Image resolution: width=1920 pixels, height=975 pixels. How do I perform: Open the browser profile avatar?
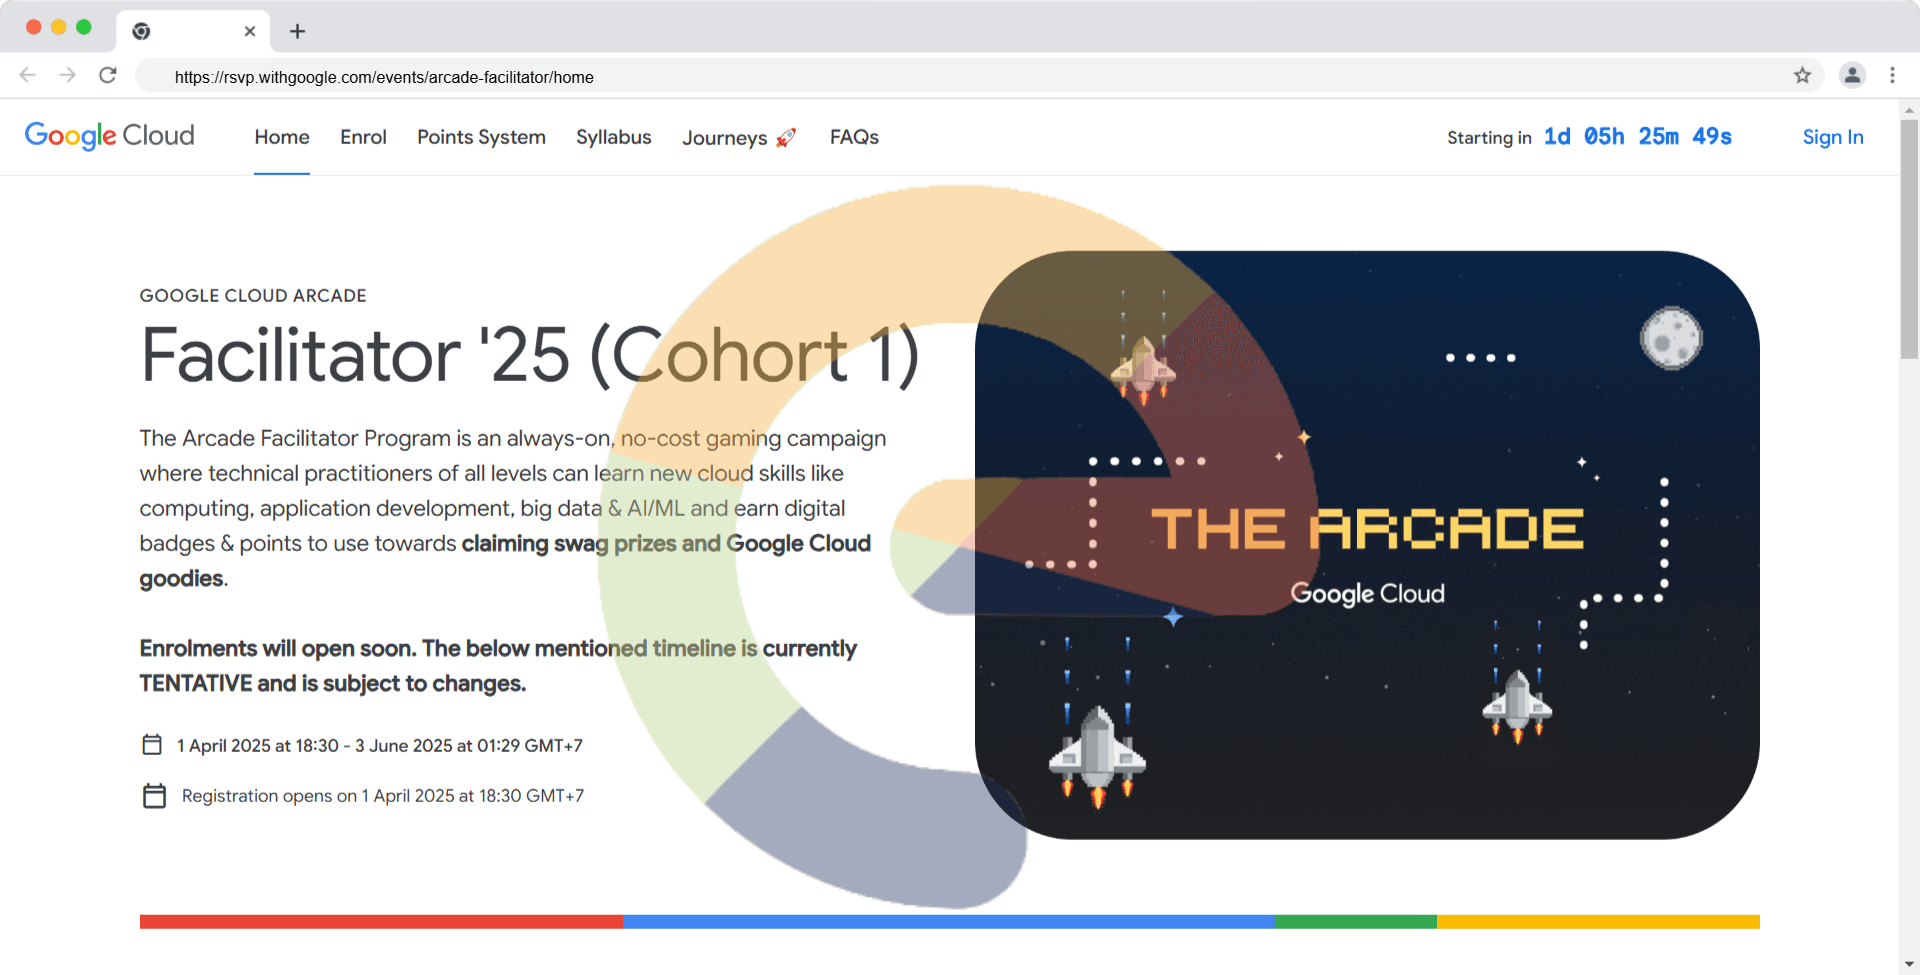(1852, 75)
